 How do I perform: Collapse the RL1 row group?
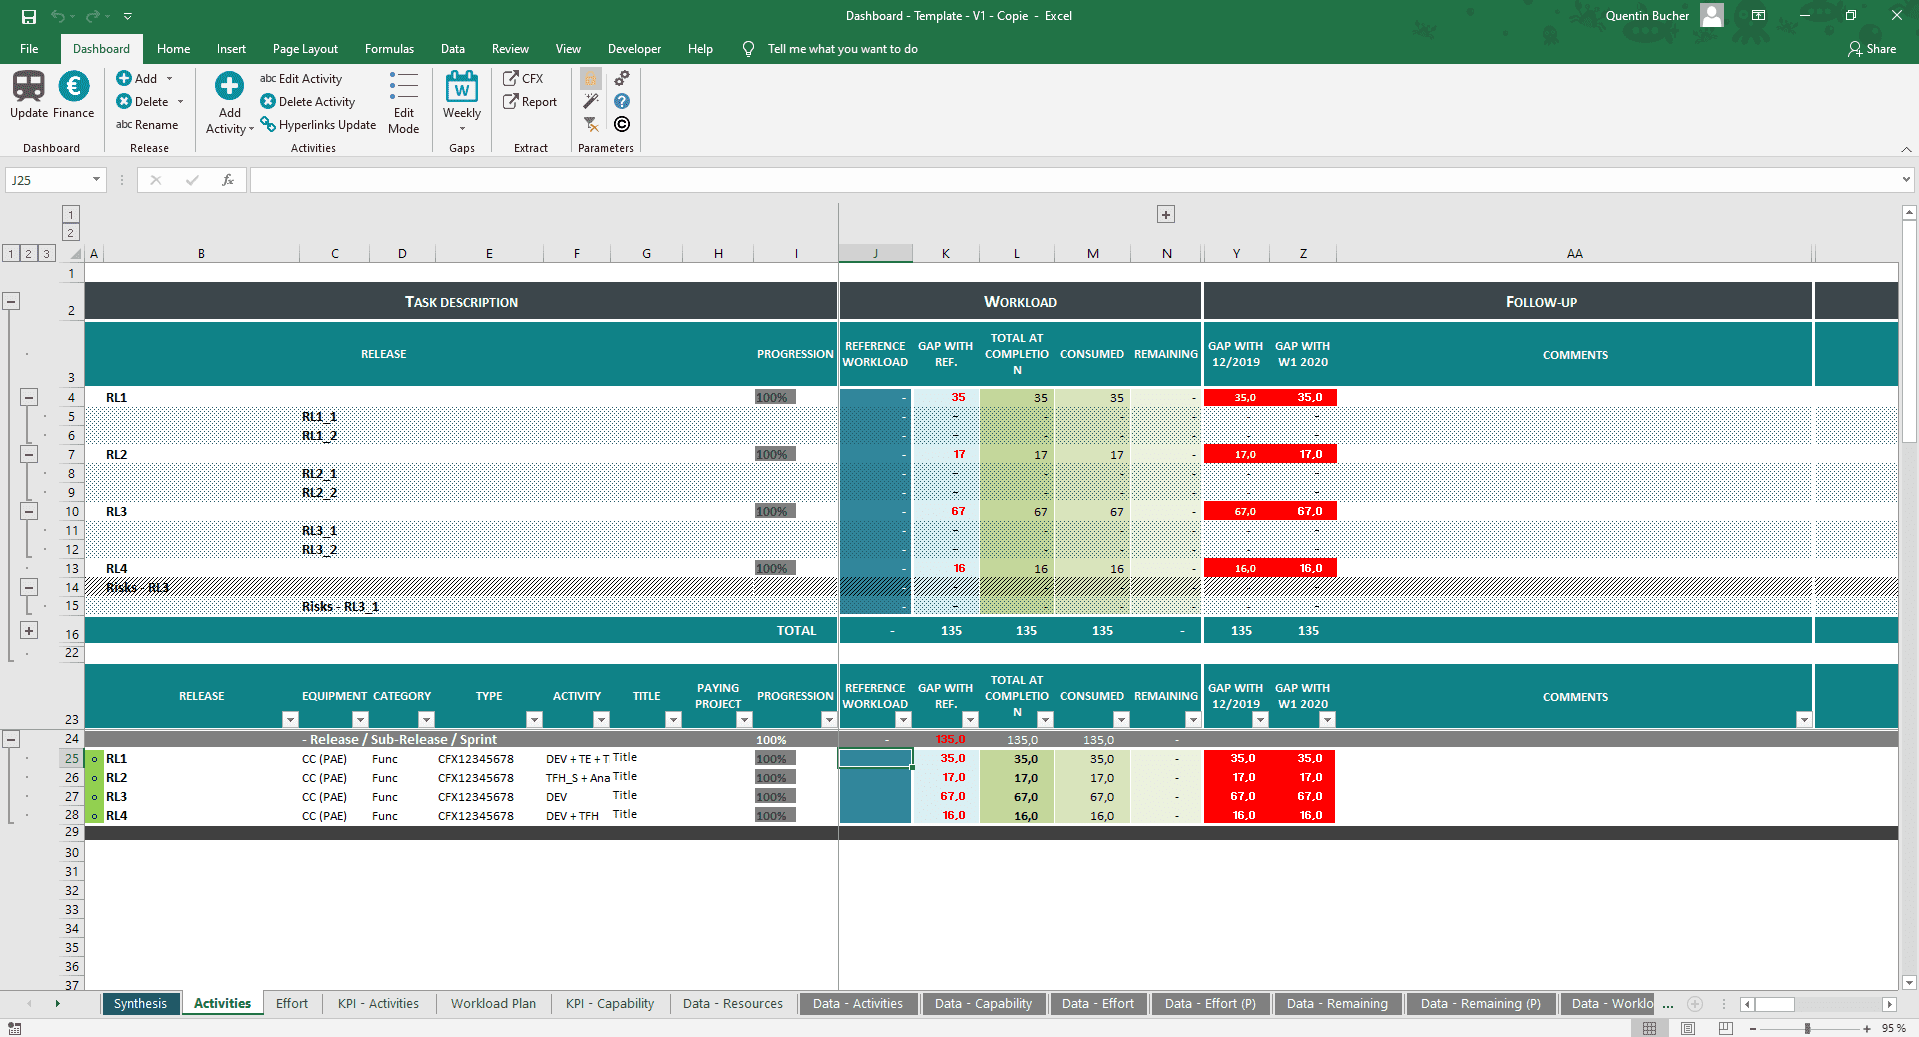29,397
